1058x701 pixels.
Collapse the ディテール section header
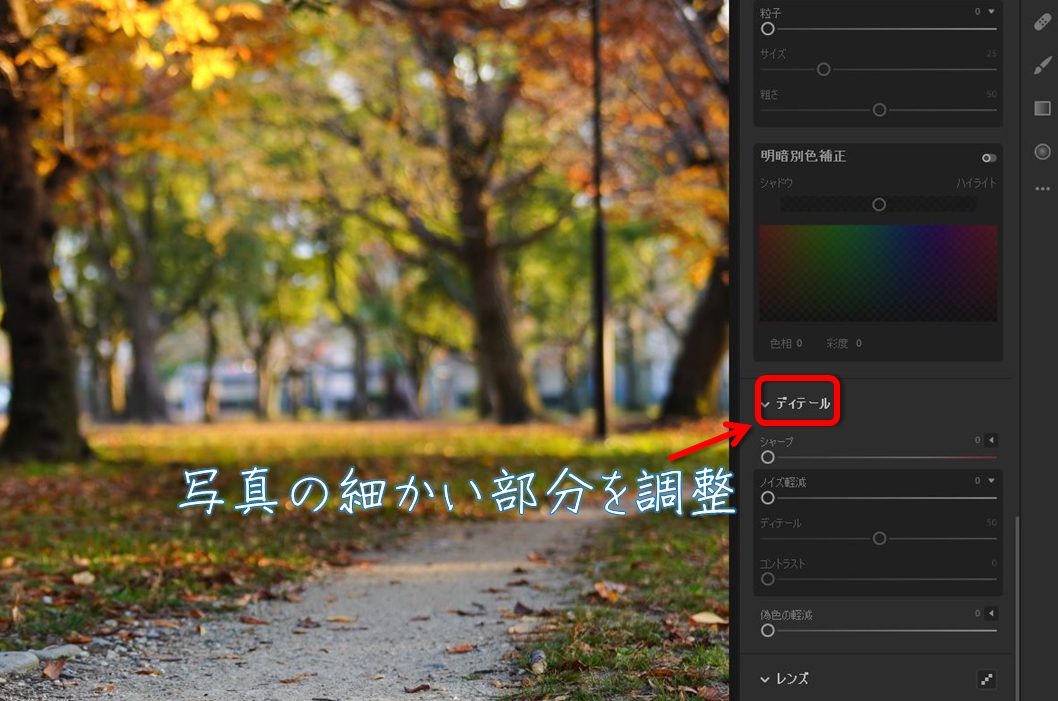pyautogui.click(x=796, y=404)
